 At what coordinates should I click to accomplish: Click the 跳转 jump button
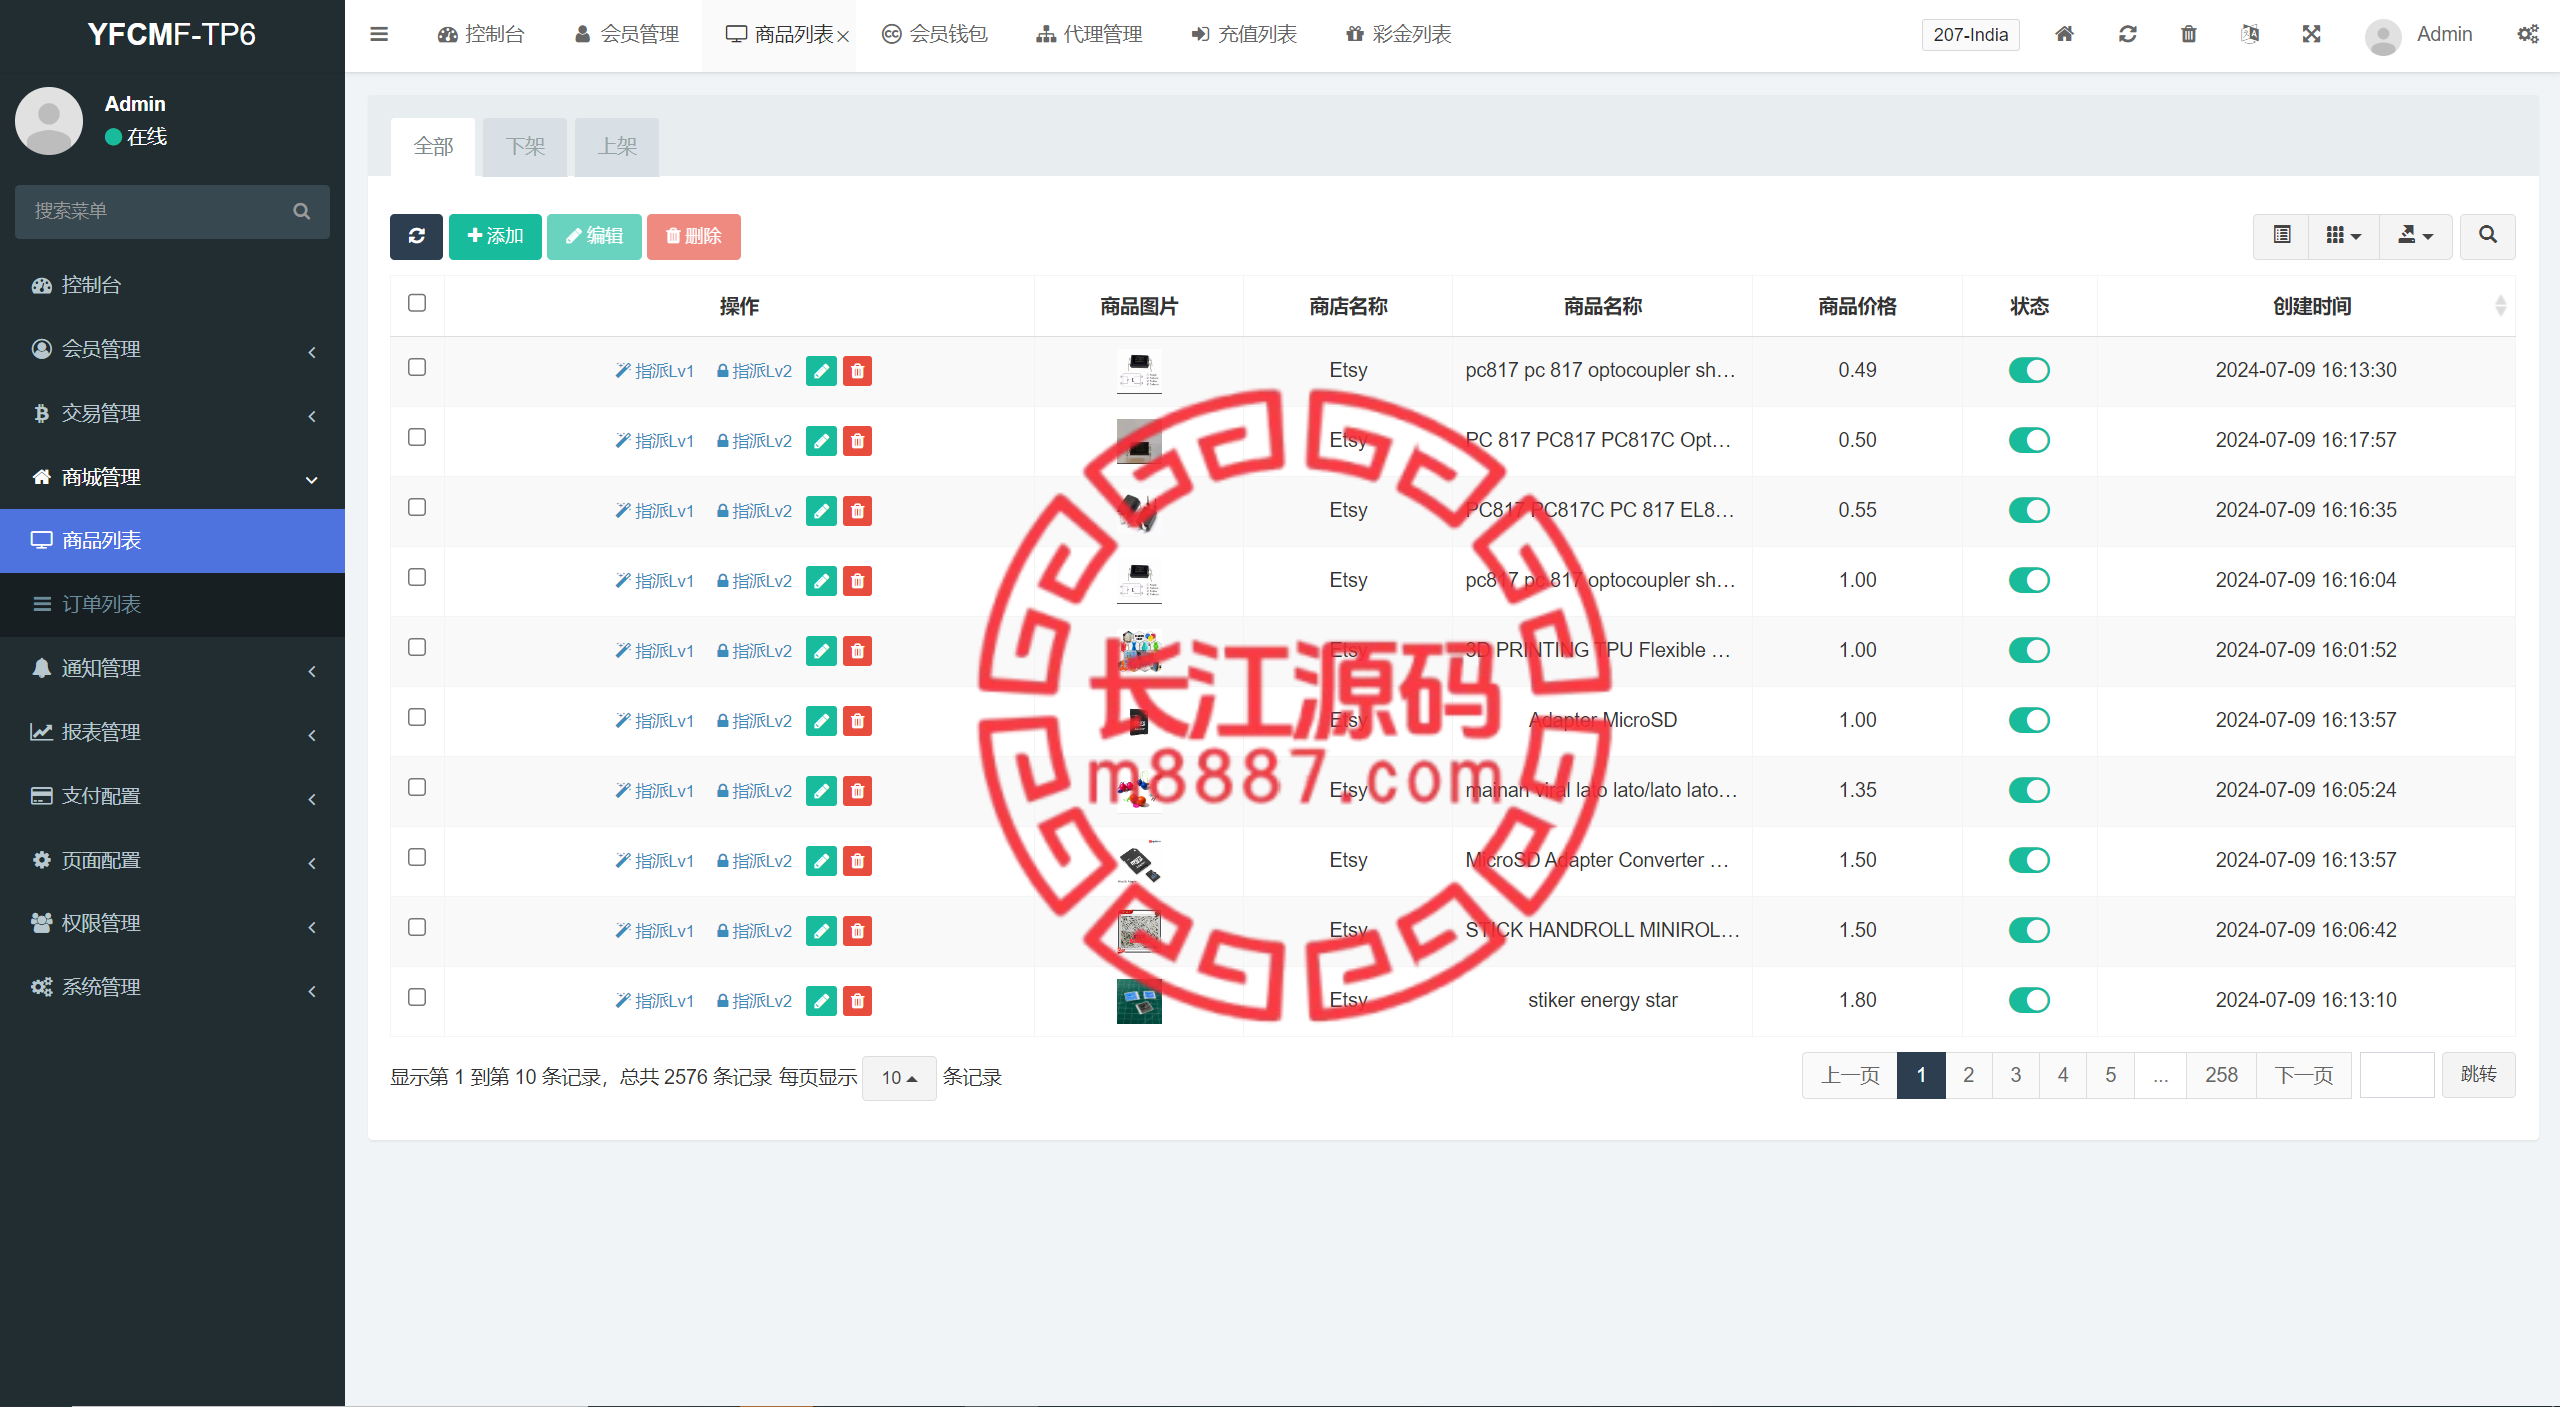pos(2478,1075)
